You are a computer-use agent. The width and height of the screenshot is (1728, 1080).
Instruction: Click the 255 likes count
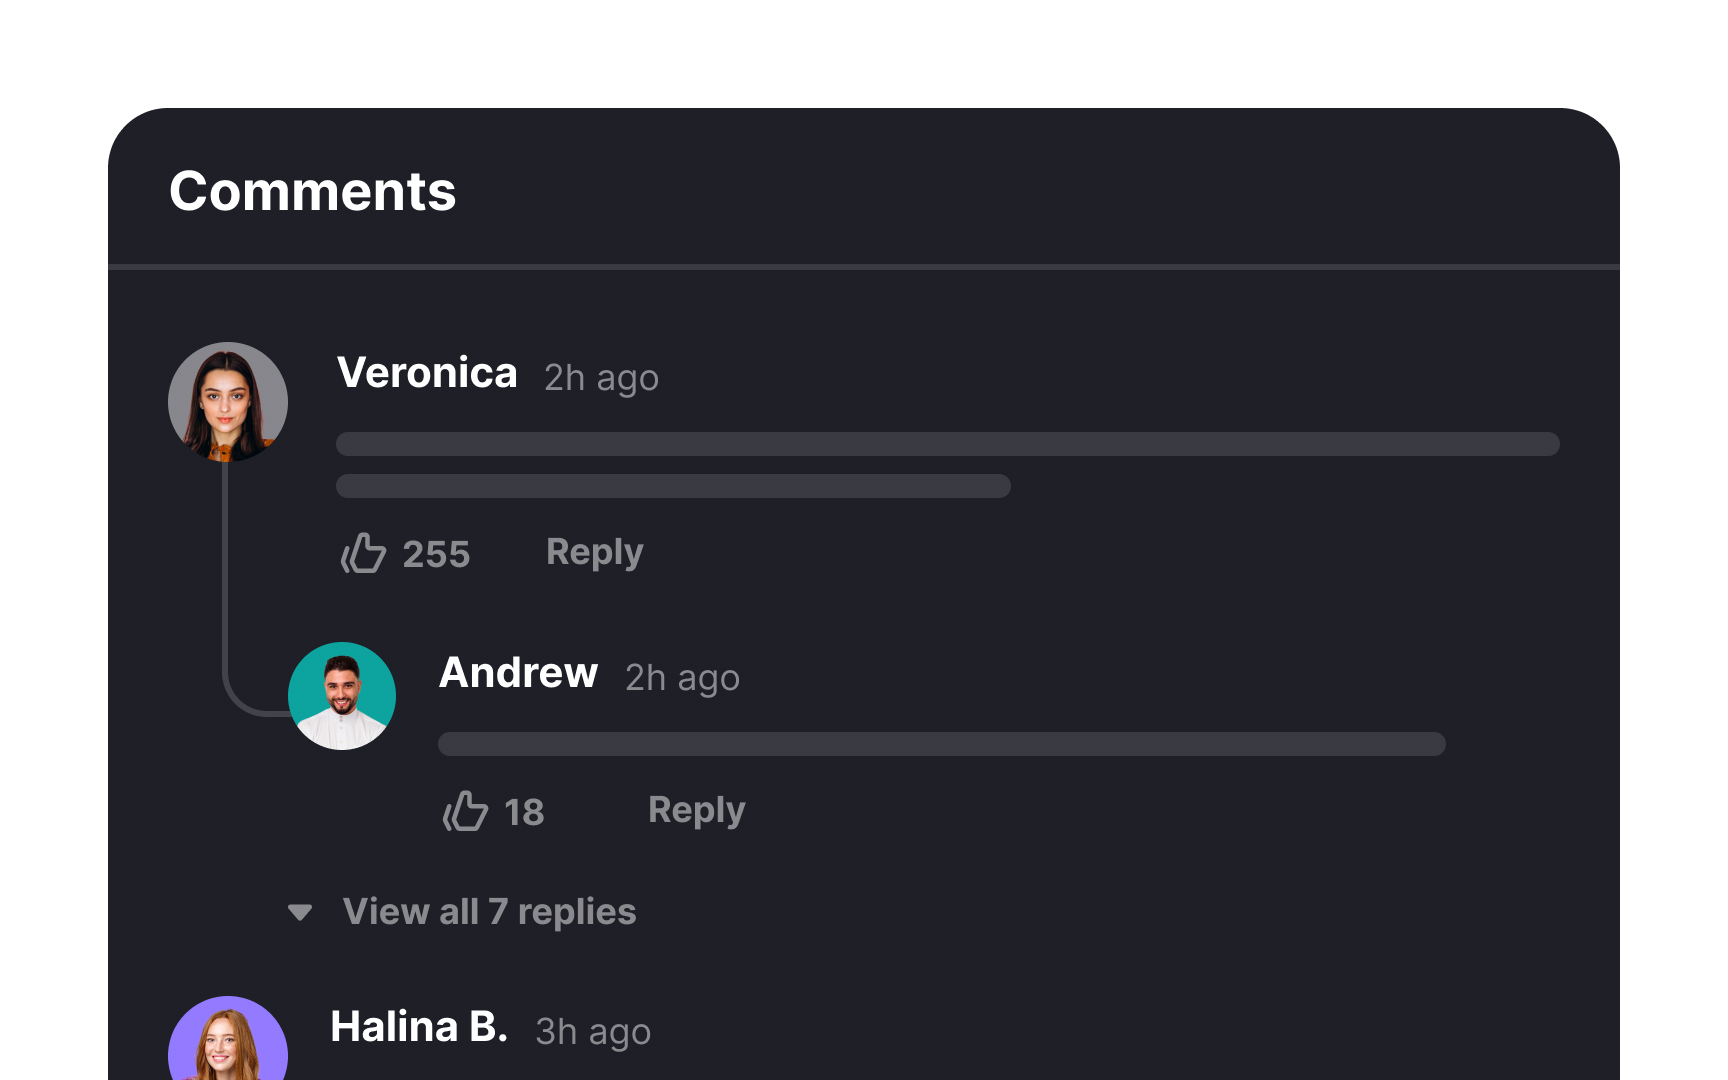click(x=436, y=554)
